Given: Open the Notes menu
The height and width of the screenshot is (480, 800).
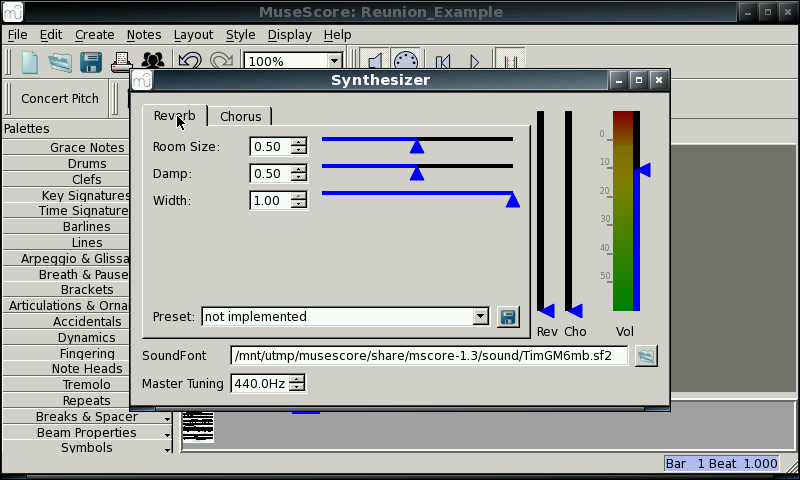Looking at the screenshot, I should [x=144, y=35].
